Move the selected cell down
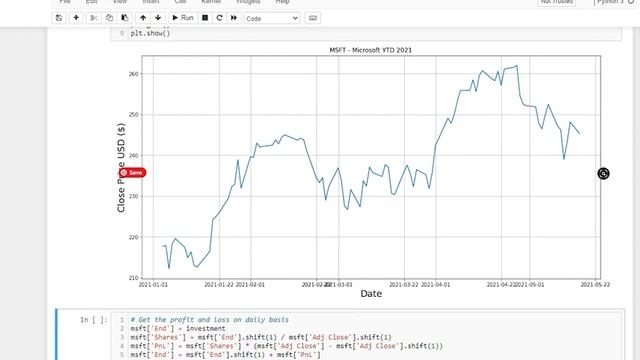The image size is (640, 360). point(158,18)
